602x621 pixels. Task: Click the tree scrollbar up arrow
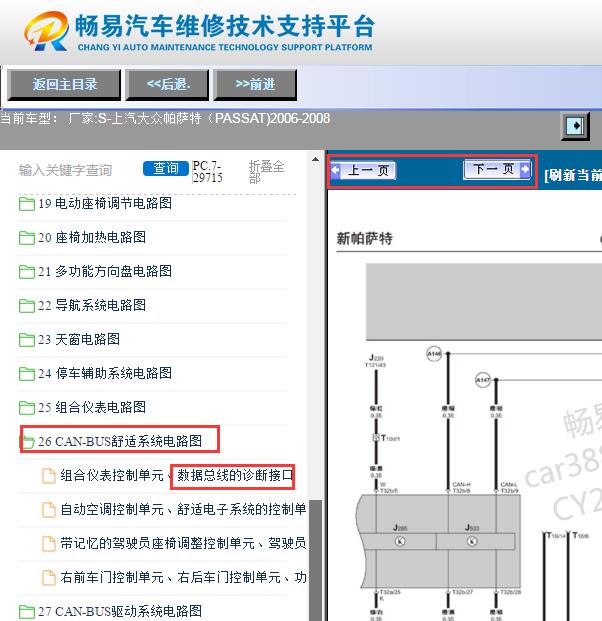click(315, 160)
